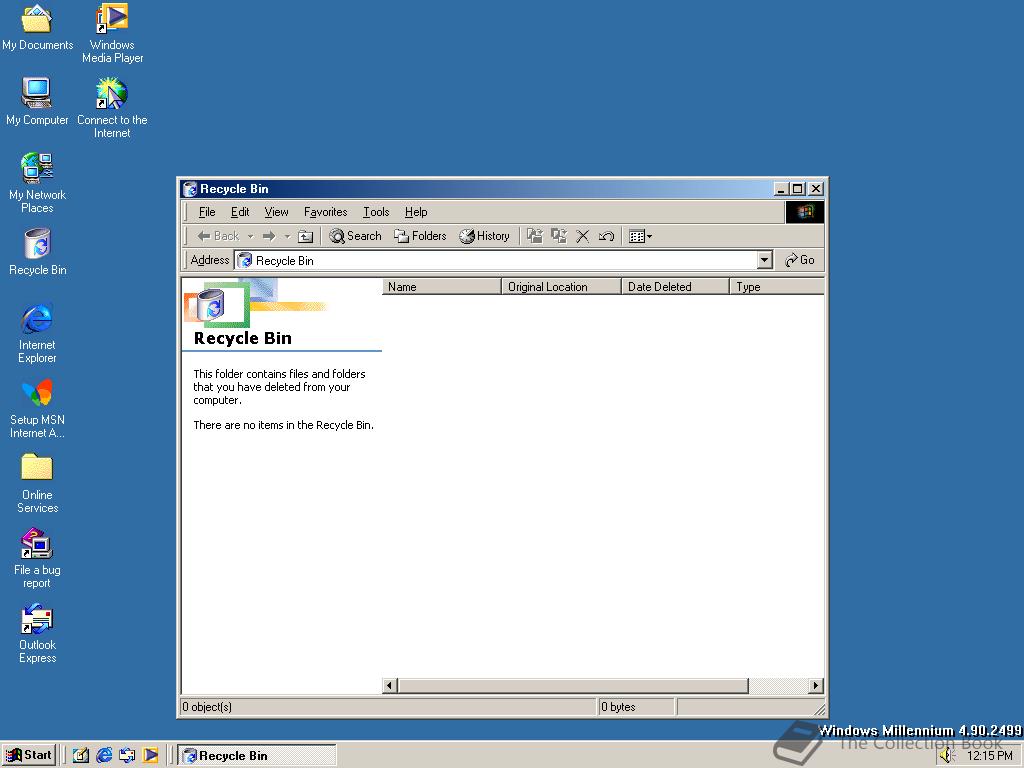The height and width of the screenshot is (768, 1024).
Task: Click the horizontal scrollbar thumb
Action: click(x=573, y=685)
